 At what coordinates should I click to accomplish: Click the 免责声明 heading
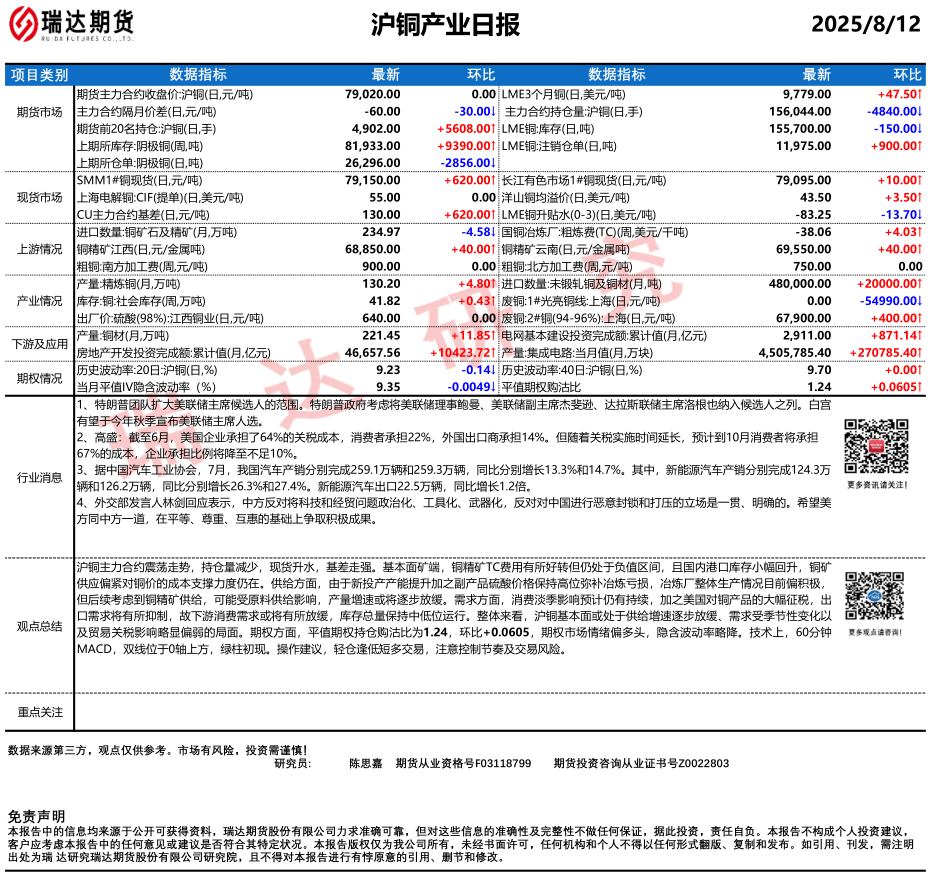[35, 817]
